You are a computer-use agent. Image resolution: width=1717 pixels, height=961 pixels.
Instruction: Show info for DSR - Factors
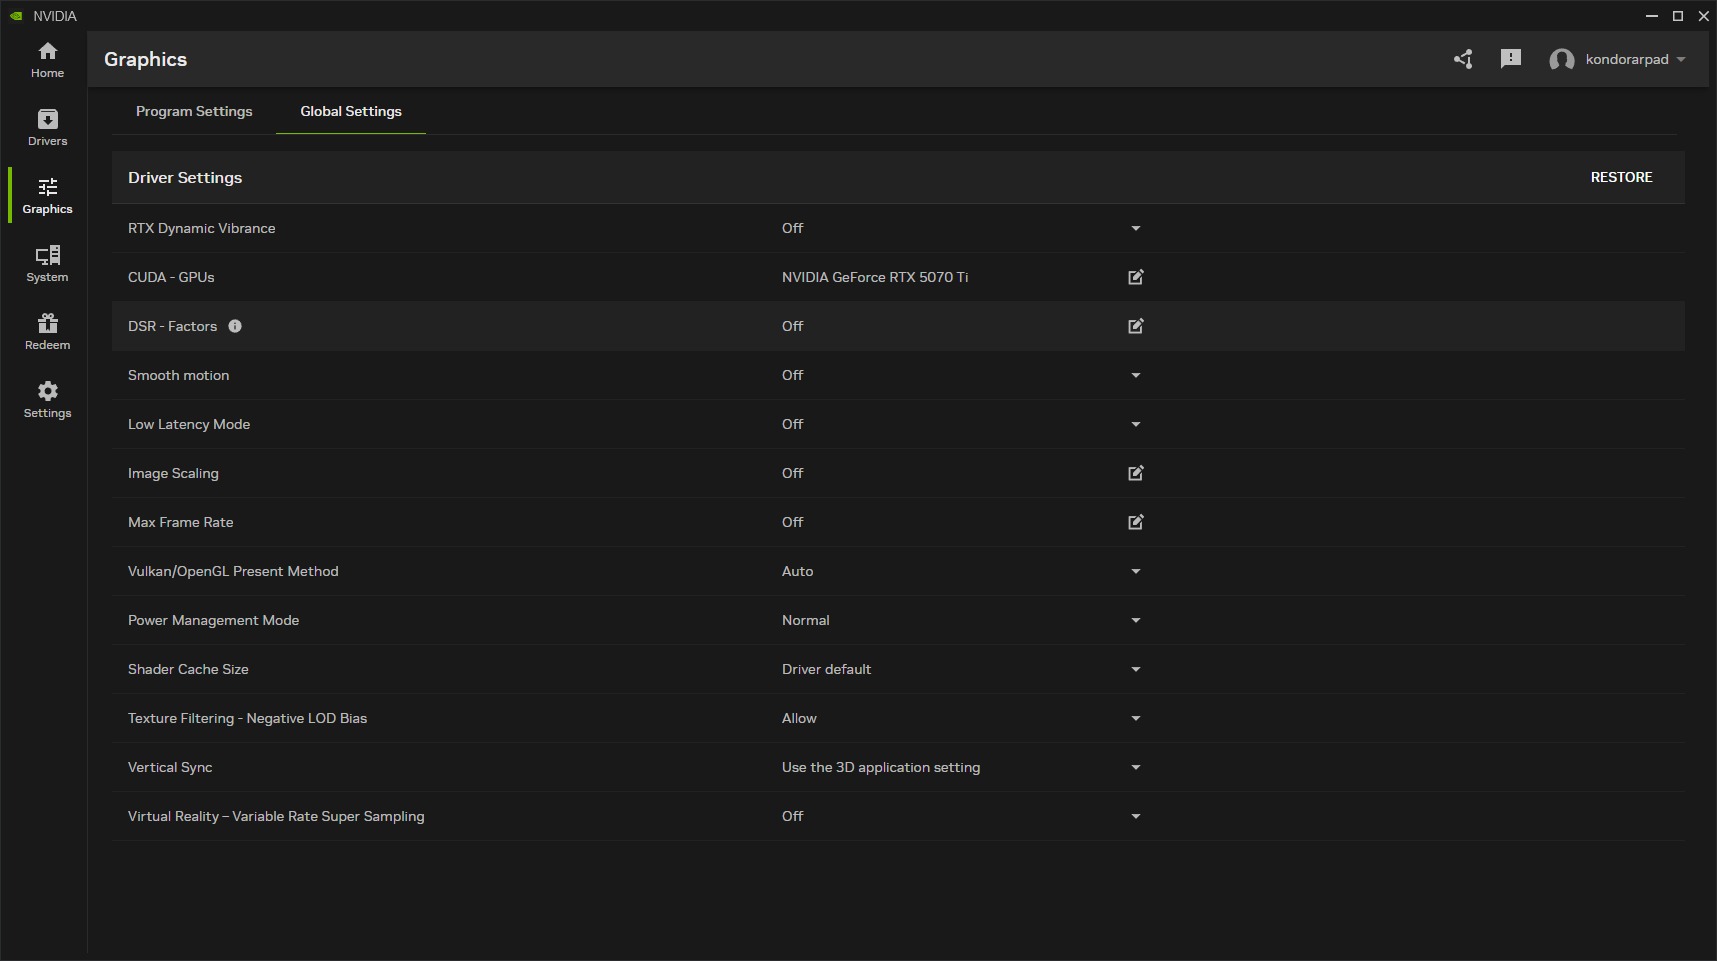pyautogui.click(x=235, y=326)
